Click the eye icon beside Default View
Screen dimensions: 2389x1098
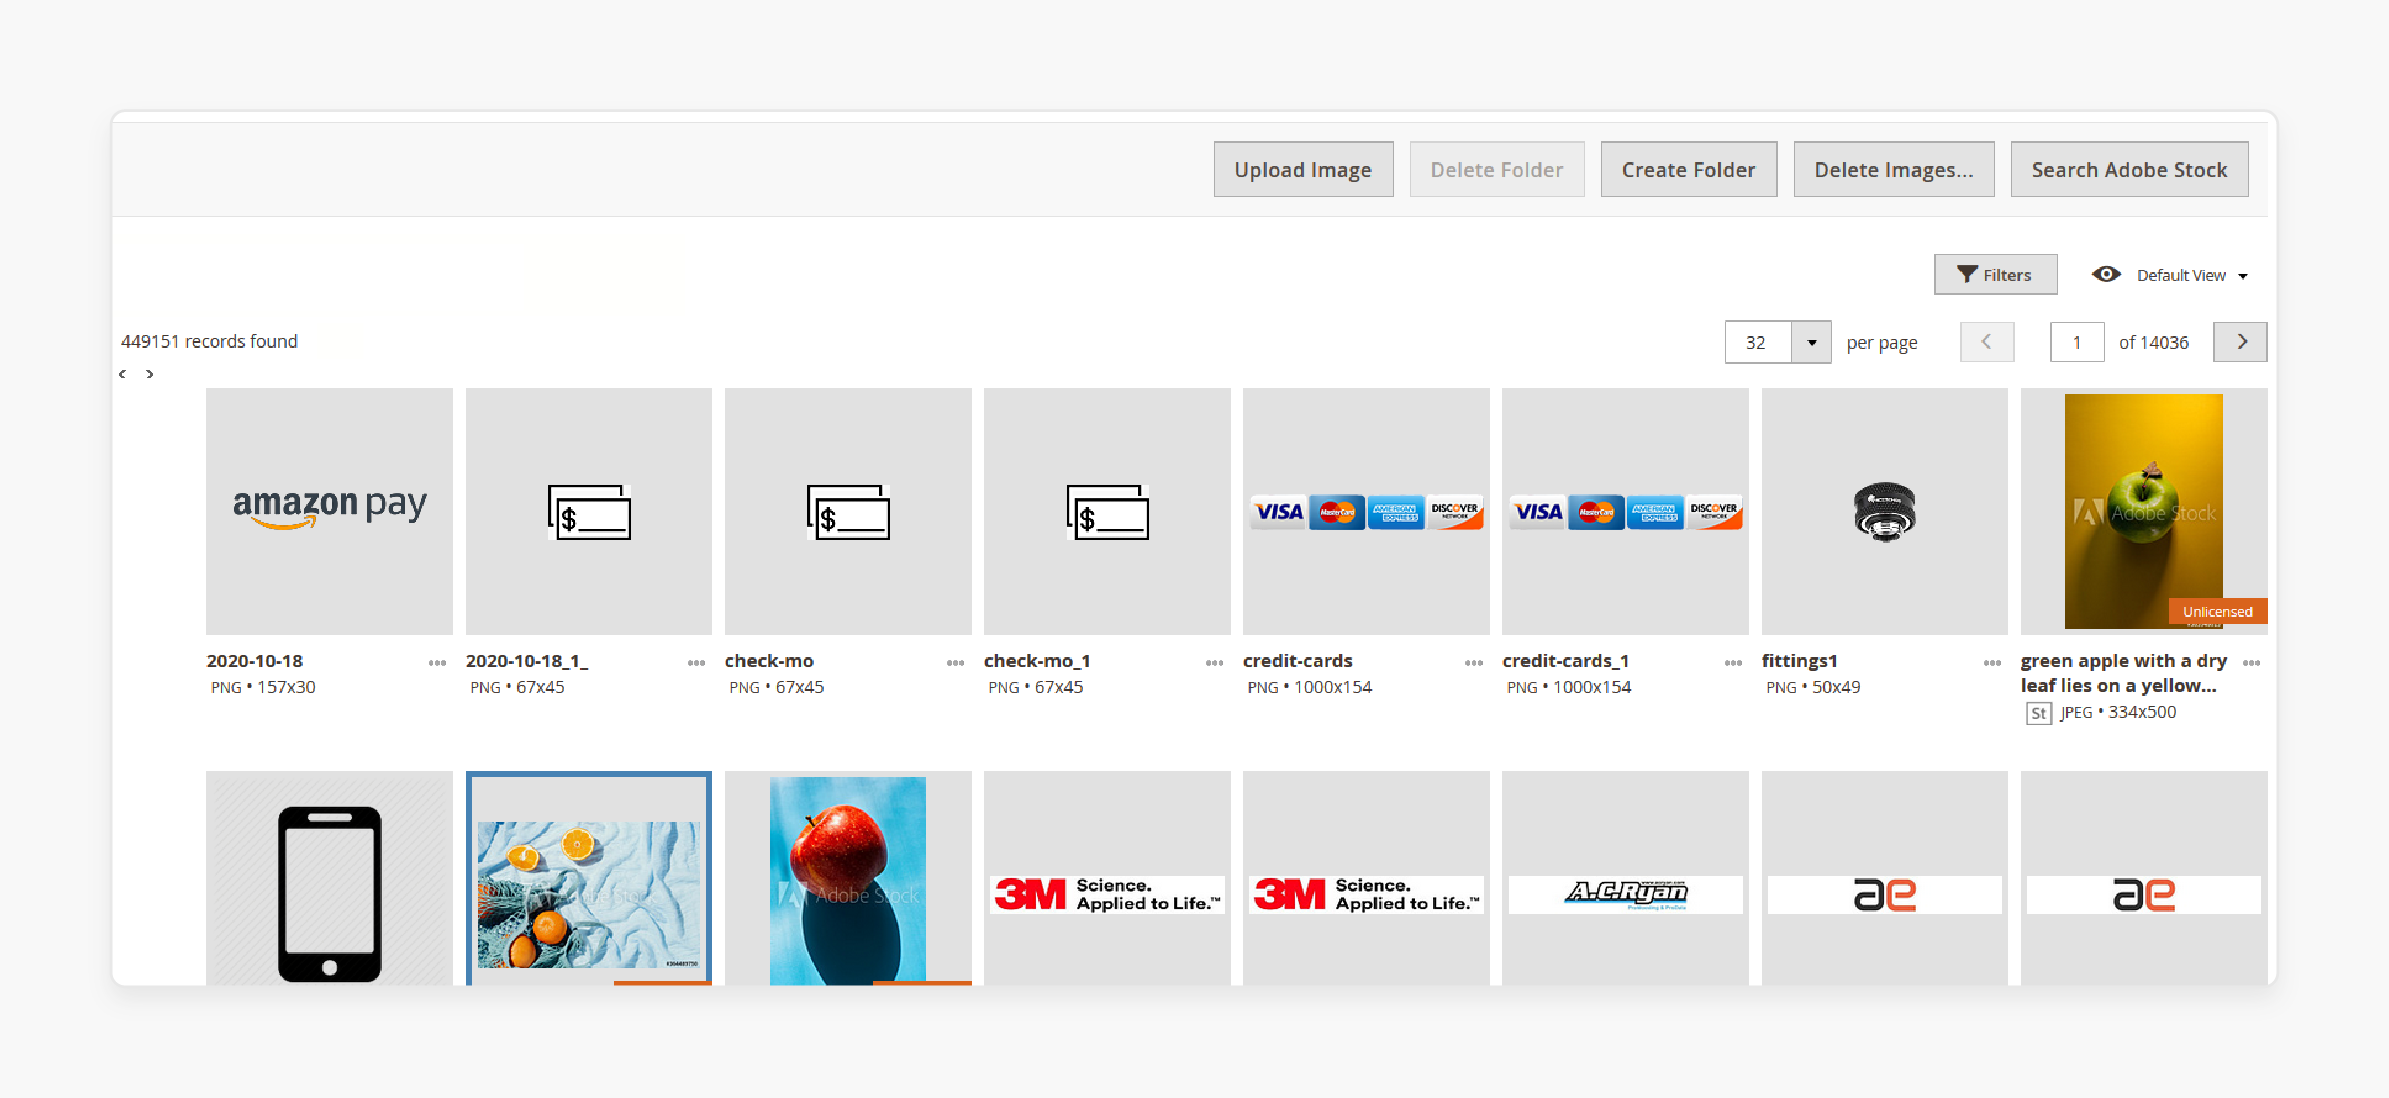pyautogui.click(x=2106, y=275)
